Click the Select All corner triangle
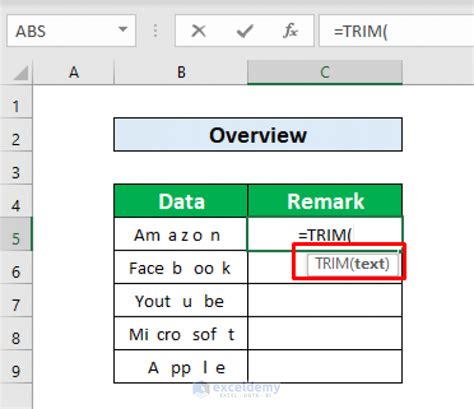This screenshot has height=409, width=474. coord(21,73)
